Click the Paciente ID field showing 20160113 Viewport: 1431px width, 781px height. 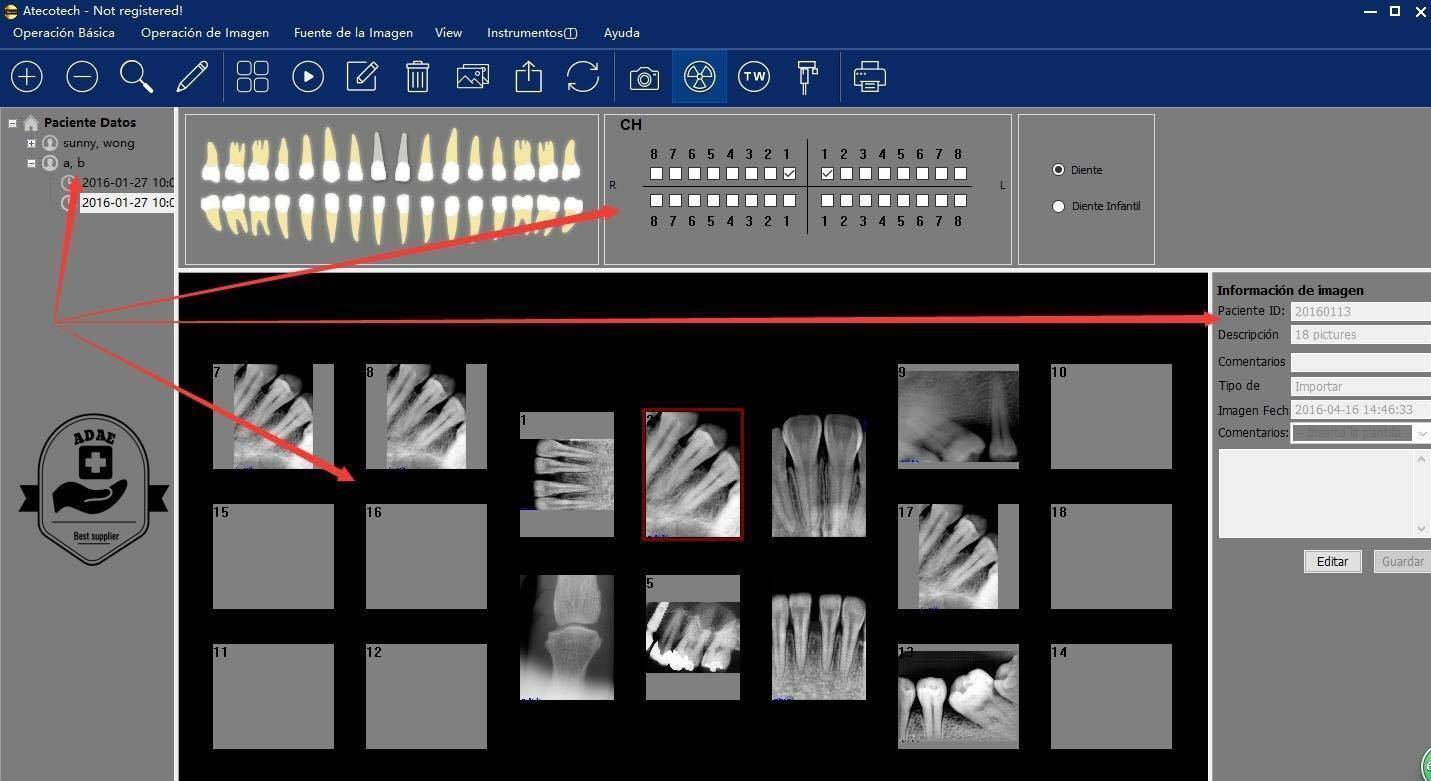point(1360,312)
